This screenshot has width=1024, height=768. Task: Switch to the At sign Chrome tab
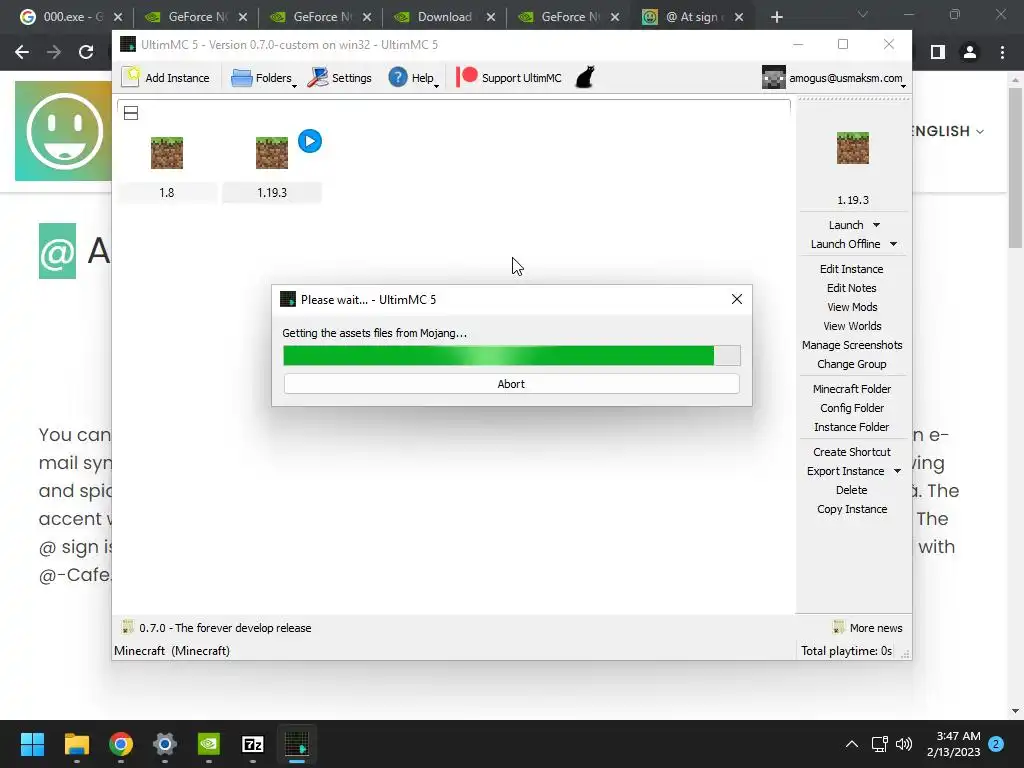[x=694, y=17]
